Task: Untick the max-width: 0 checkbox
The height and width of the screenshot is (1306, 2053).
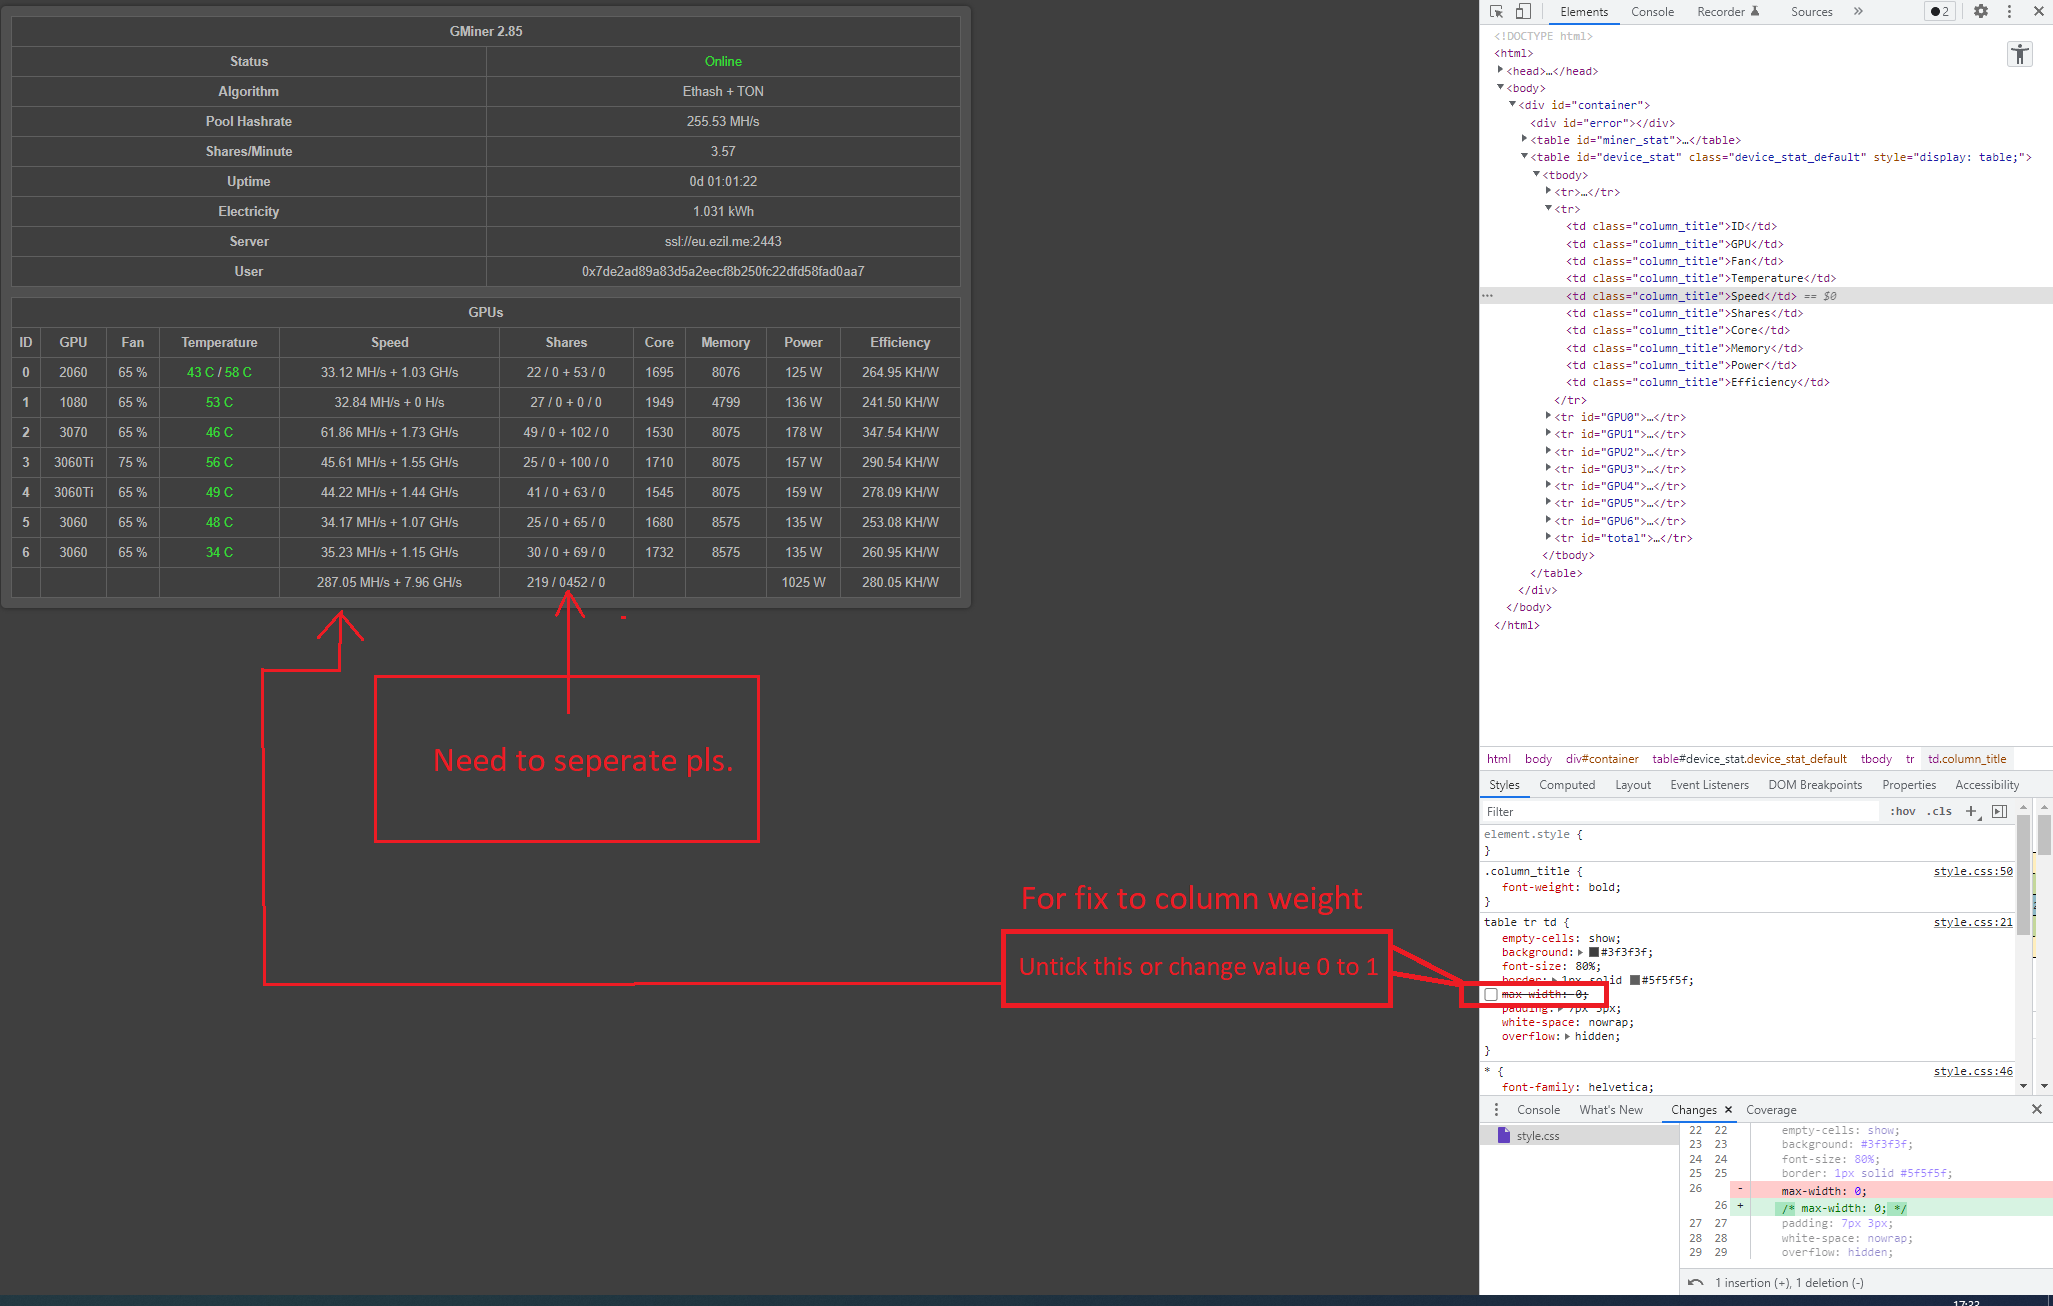Action: click(x=1491, y=994)
